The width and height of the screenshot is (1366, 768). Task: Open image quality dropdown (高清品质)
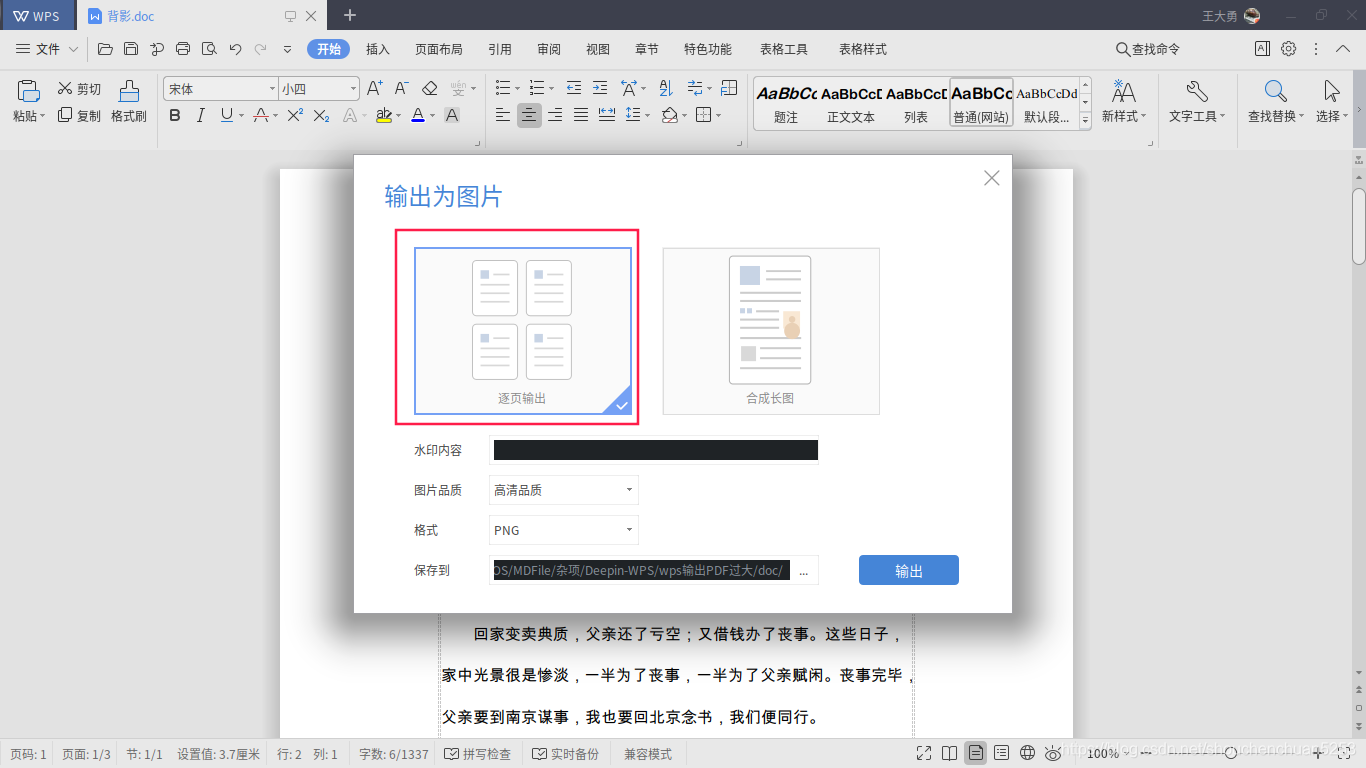[564, 490]
